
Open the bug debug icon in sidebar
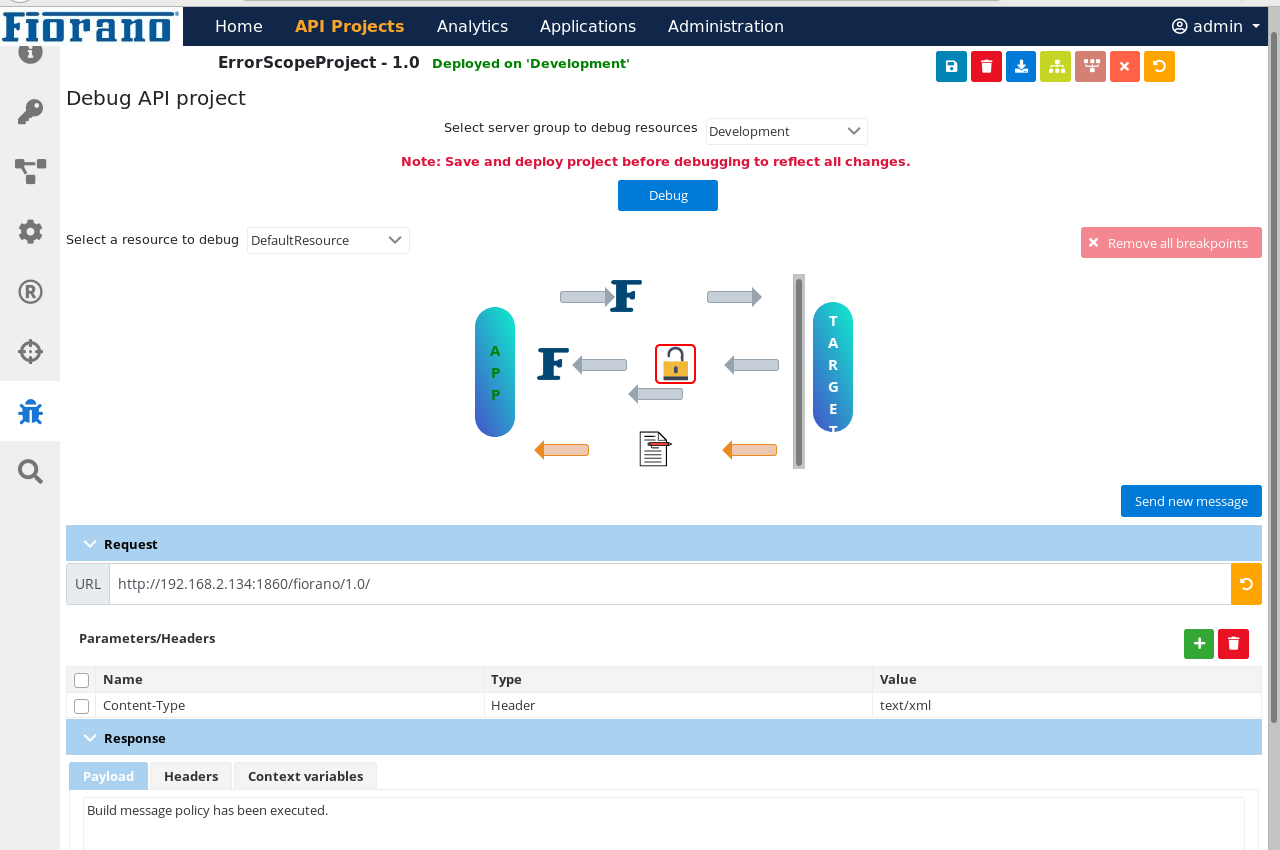coord(30,411)
